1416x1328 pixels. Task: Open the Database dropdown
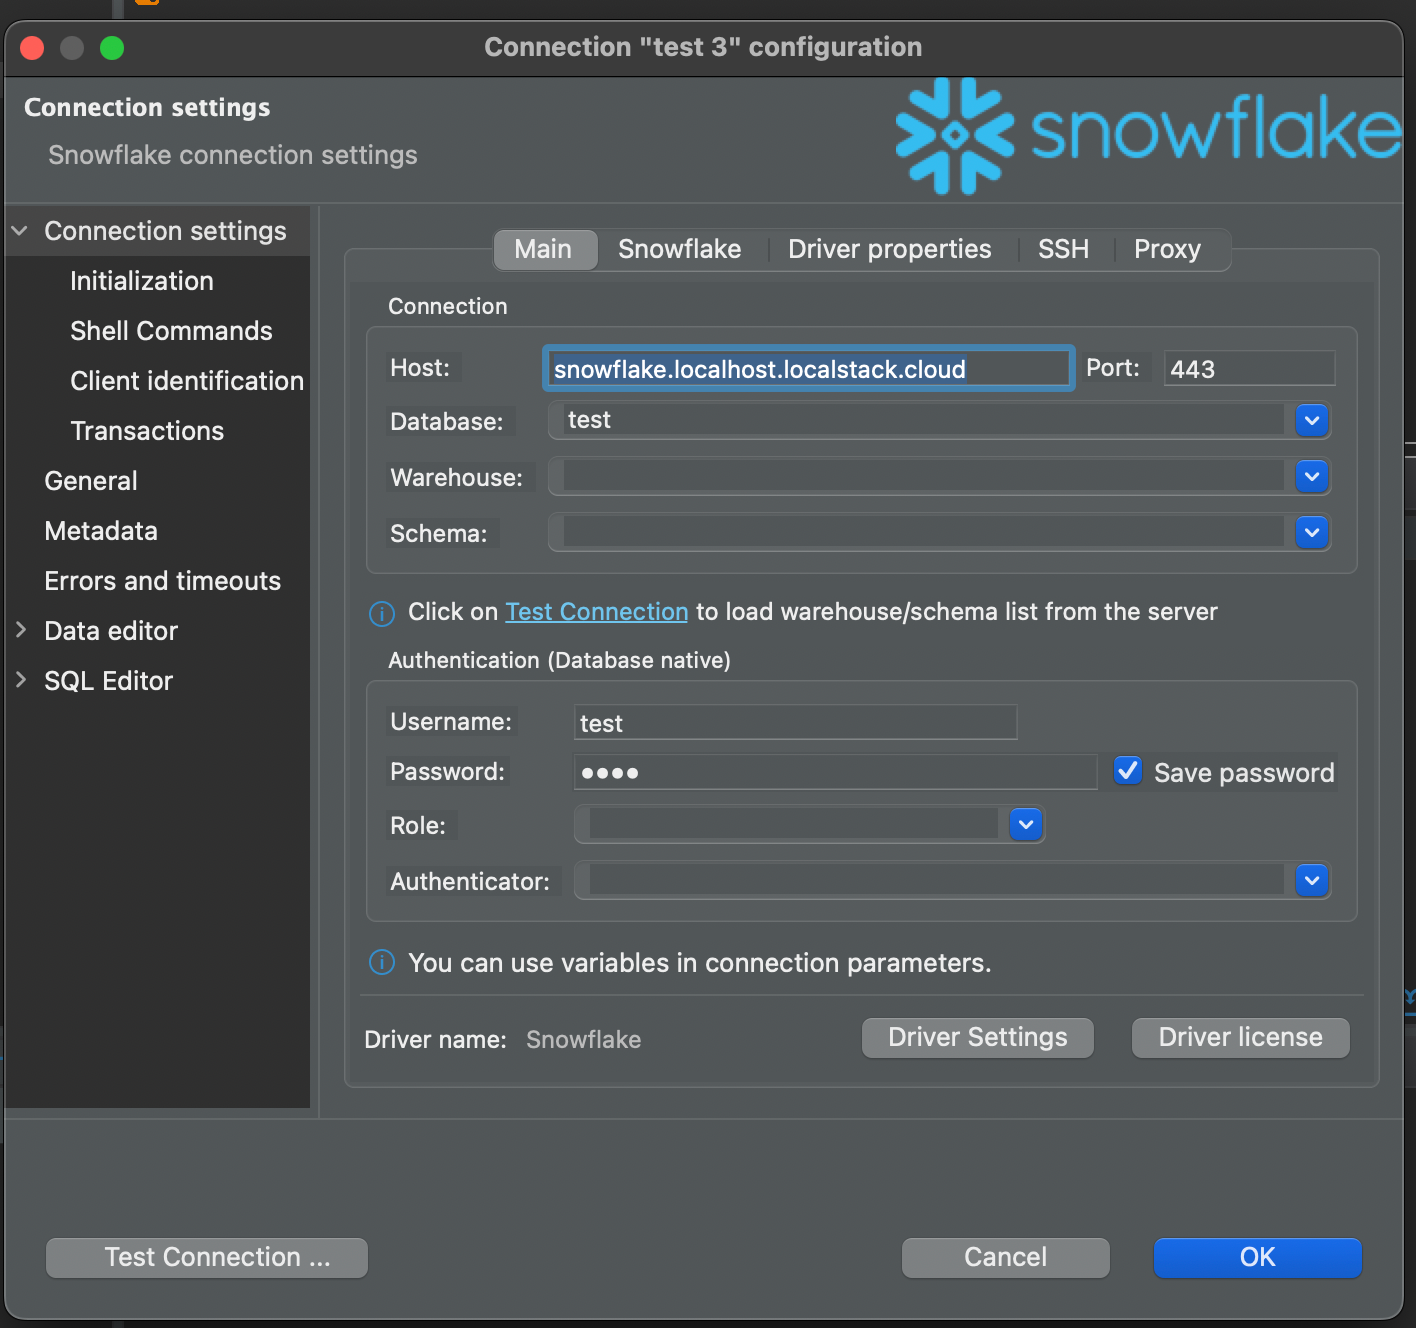[1310, 420]
